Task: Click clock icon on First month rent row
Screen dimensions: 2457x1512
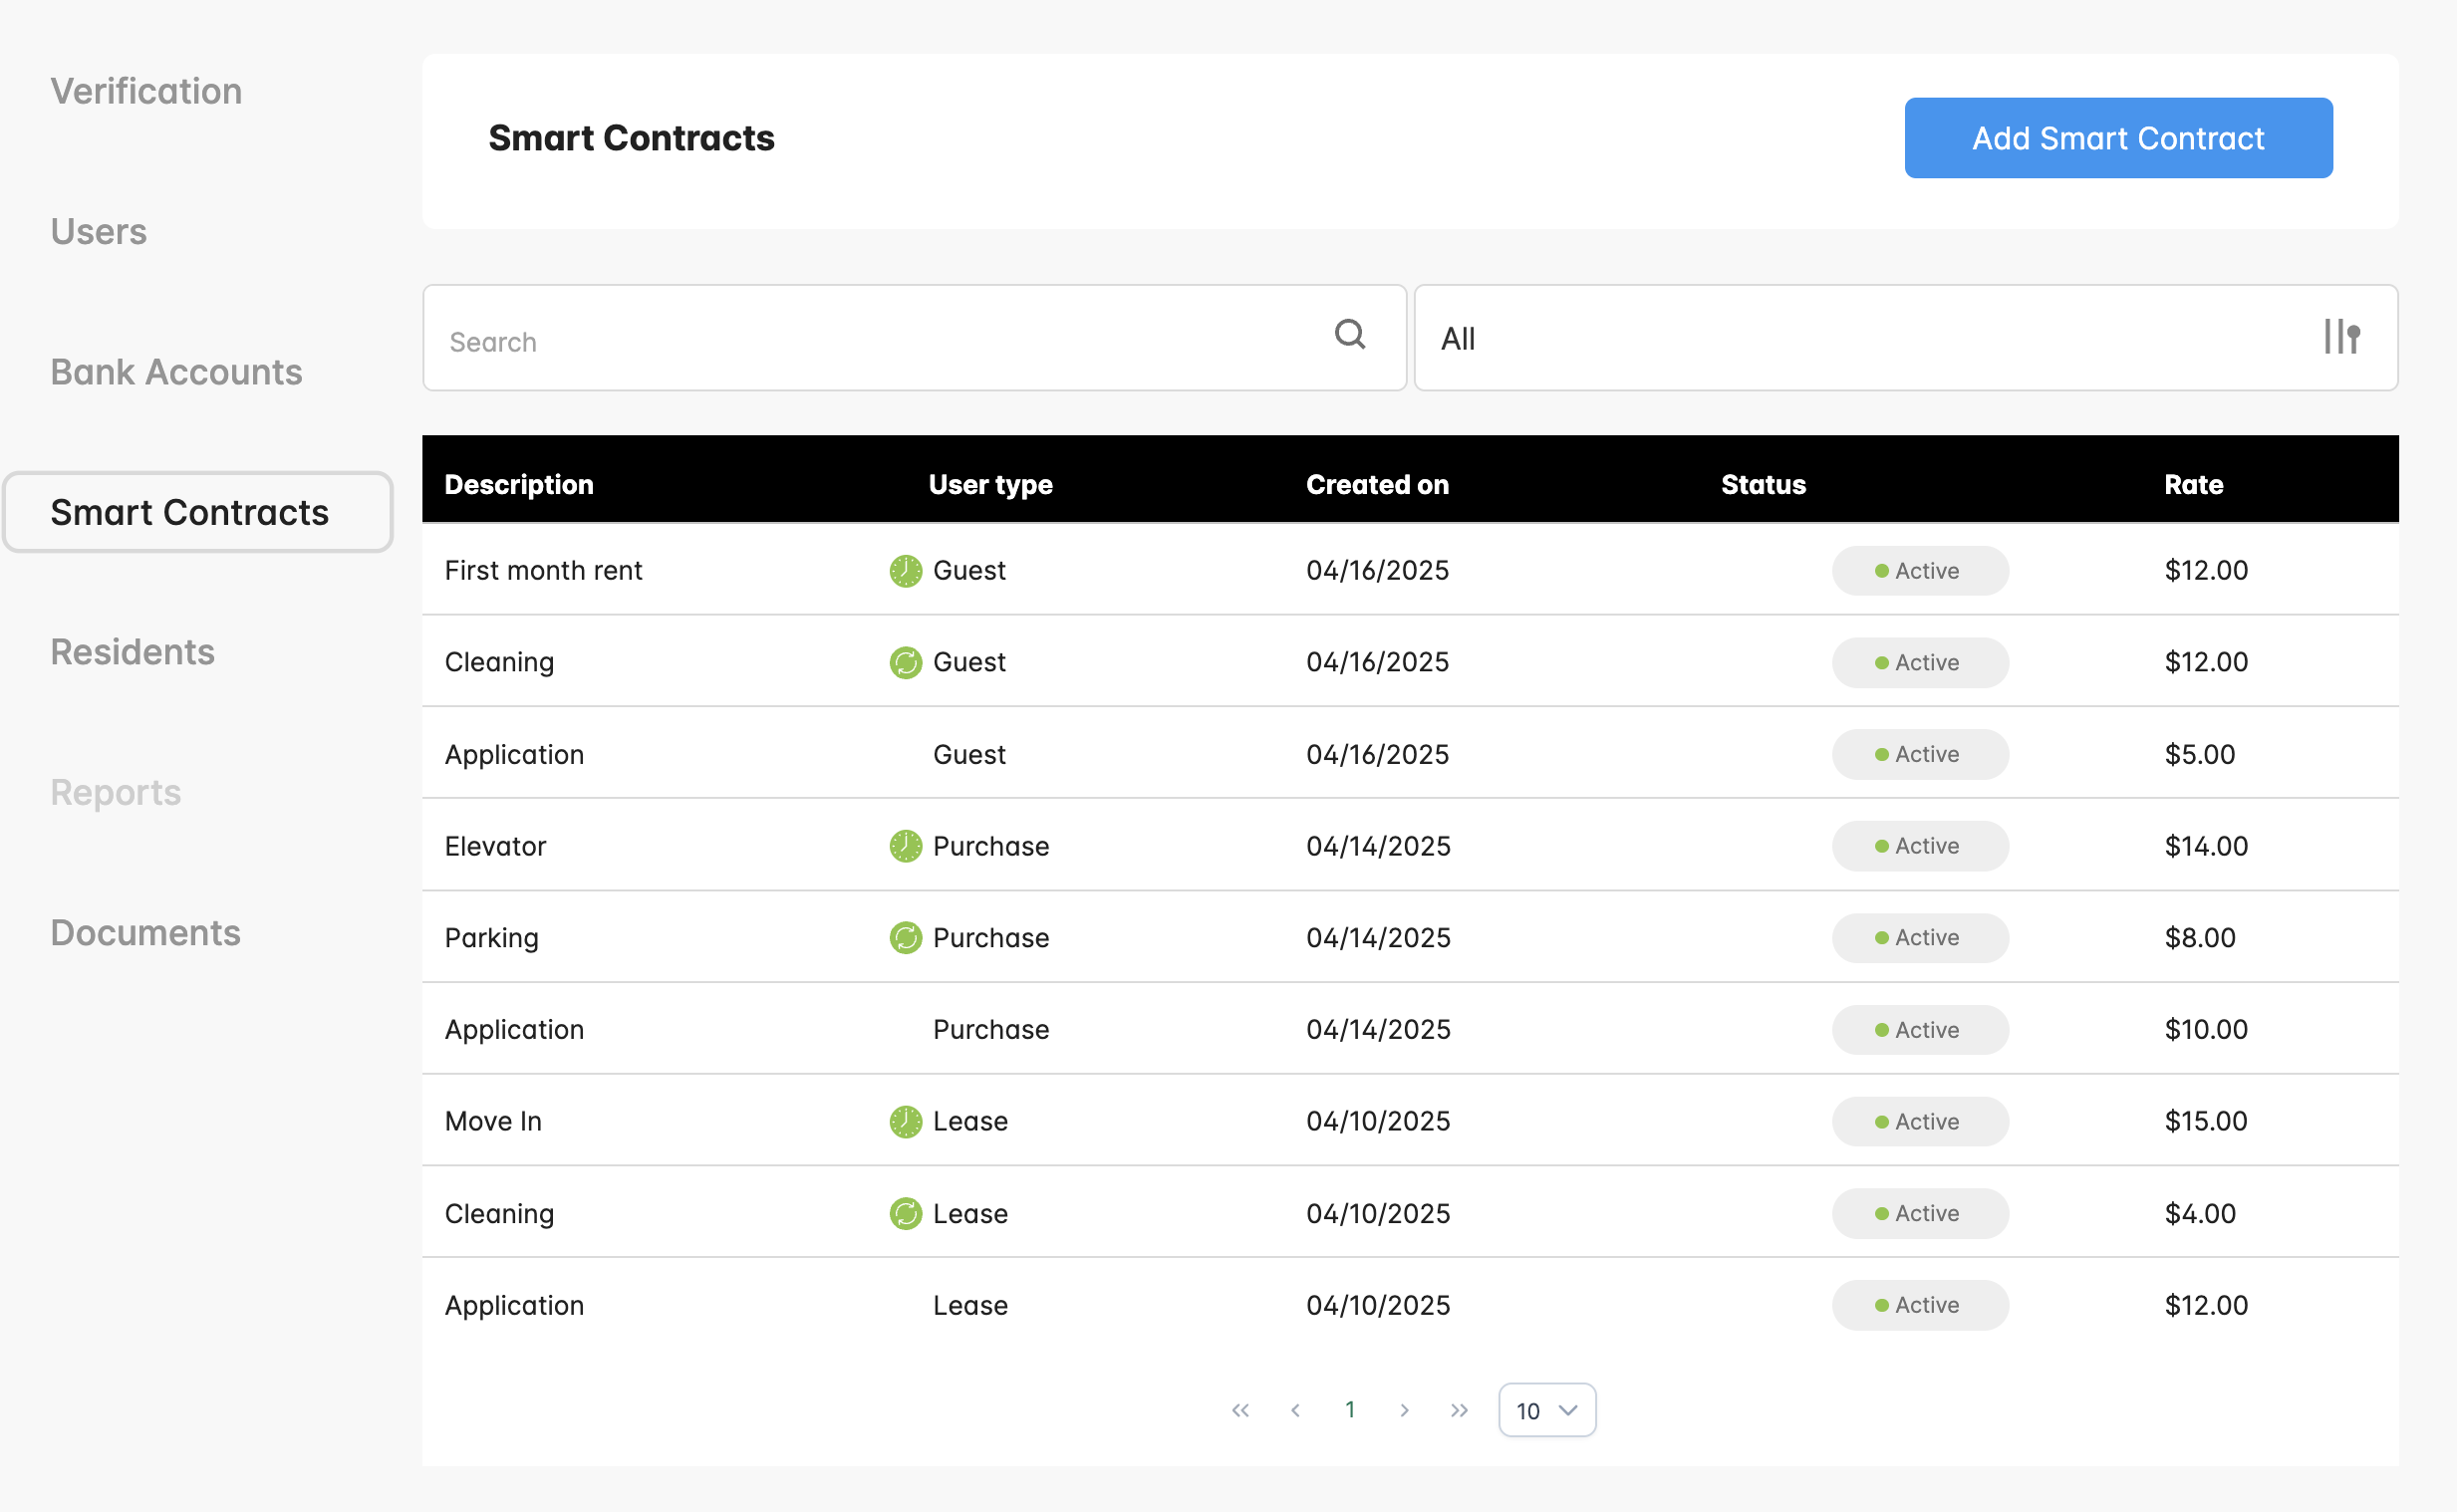Action: coord(905,571)
